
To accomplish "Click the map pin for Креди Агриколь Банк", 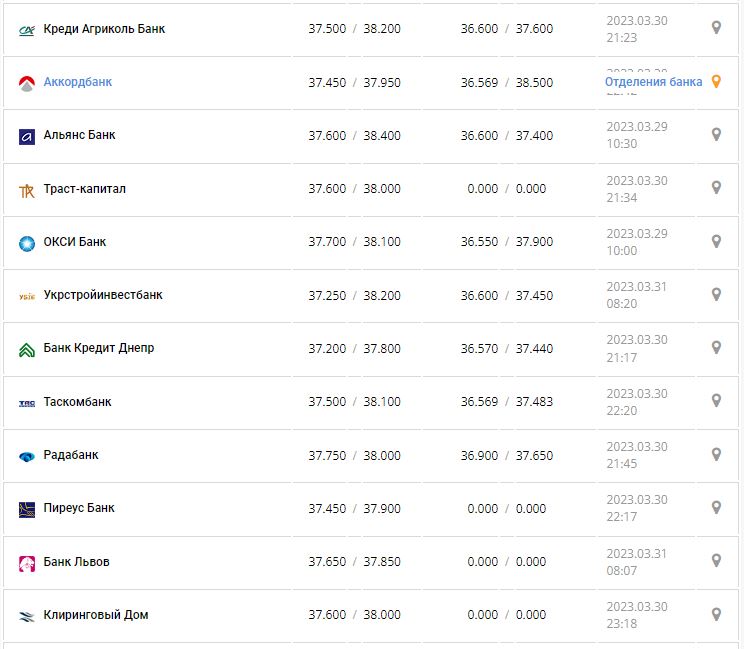I will [x=716, y=28].
